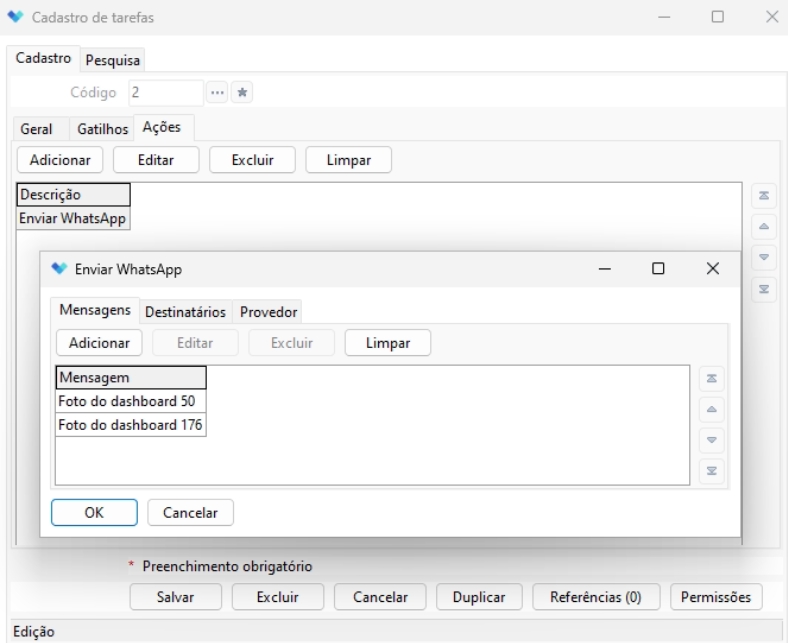Switch to the Destinatários tab
Image resolution: width=788 pixels, height=643 pixels.
click(185, 312)
